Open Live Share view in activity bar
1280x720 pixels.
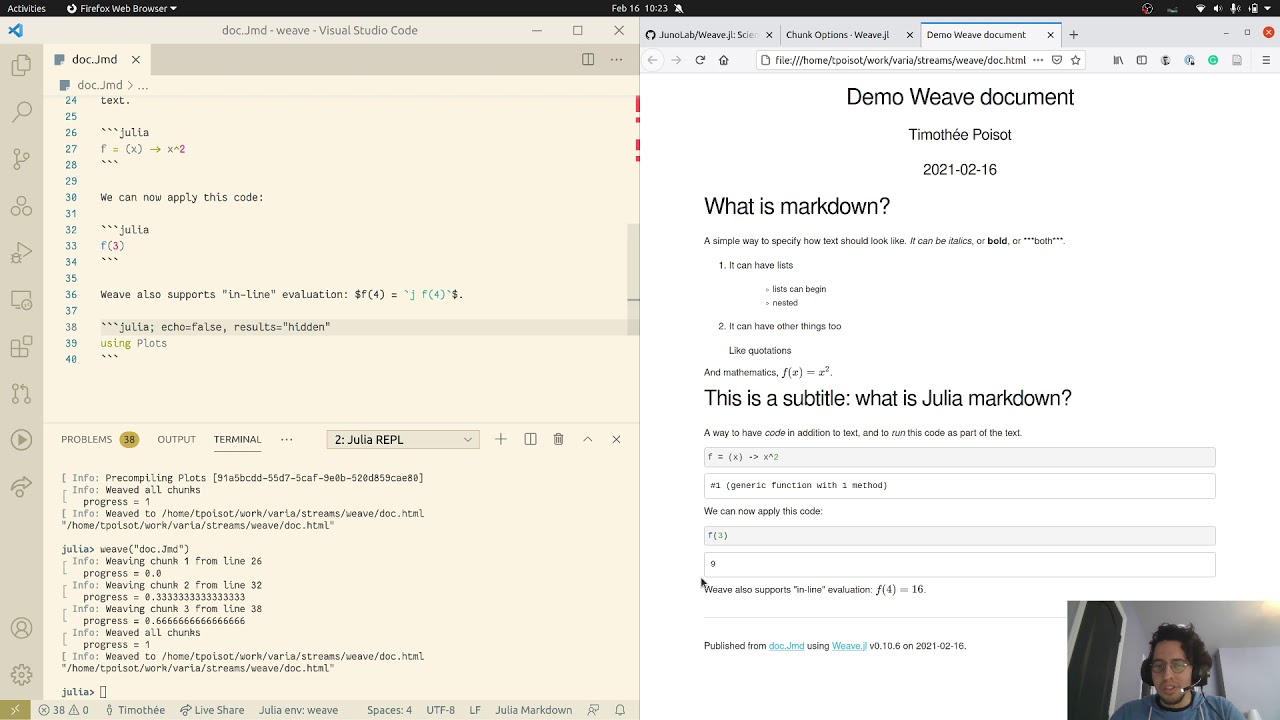tap(21, 487)
